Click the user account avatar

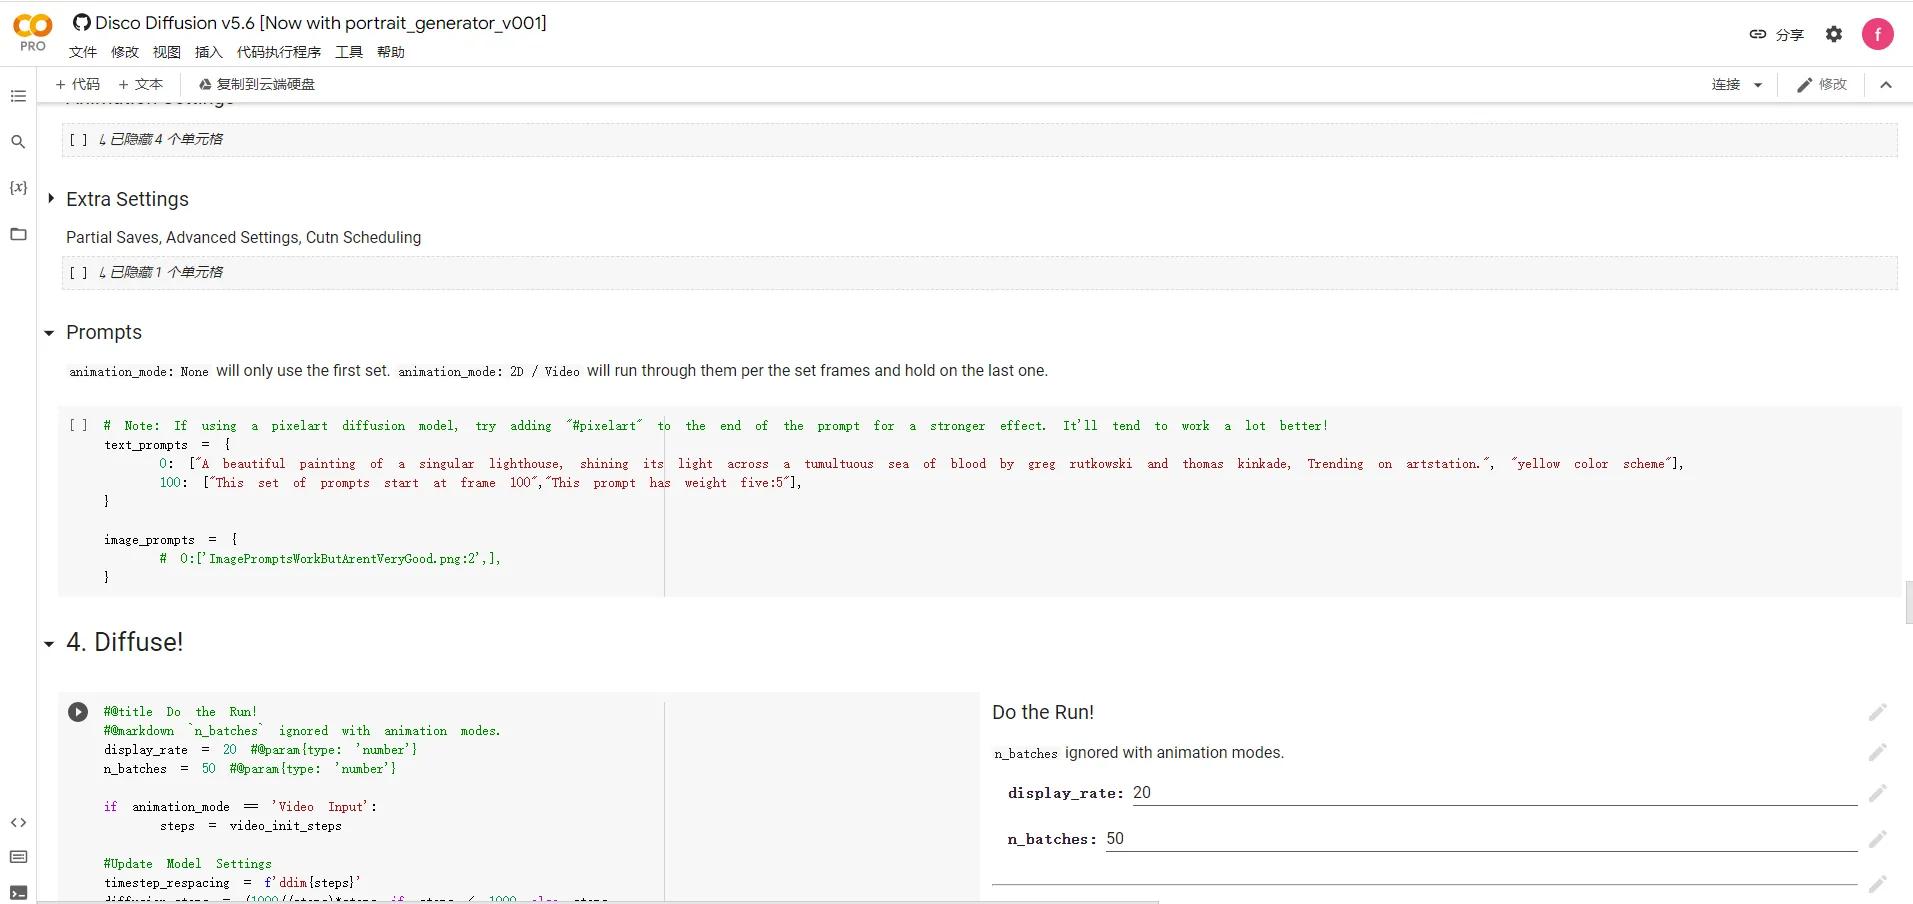coord(1877,34)
